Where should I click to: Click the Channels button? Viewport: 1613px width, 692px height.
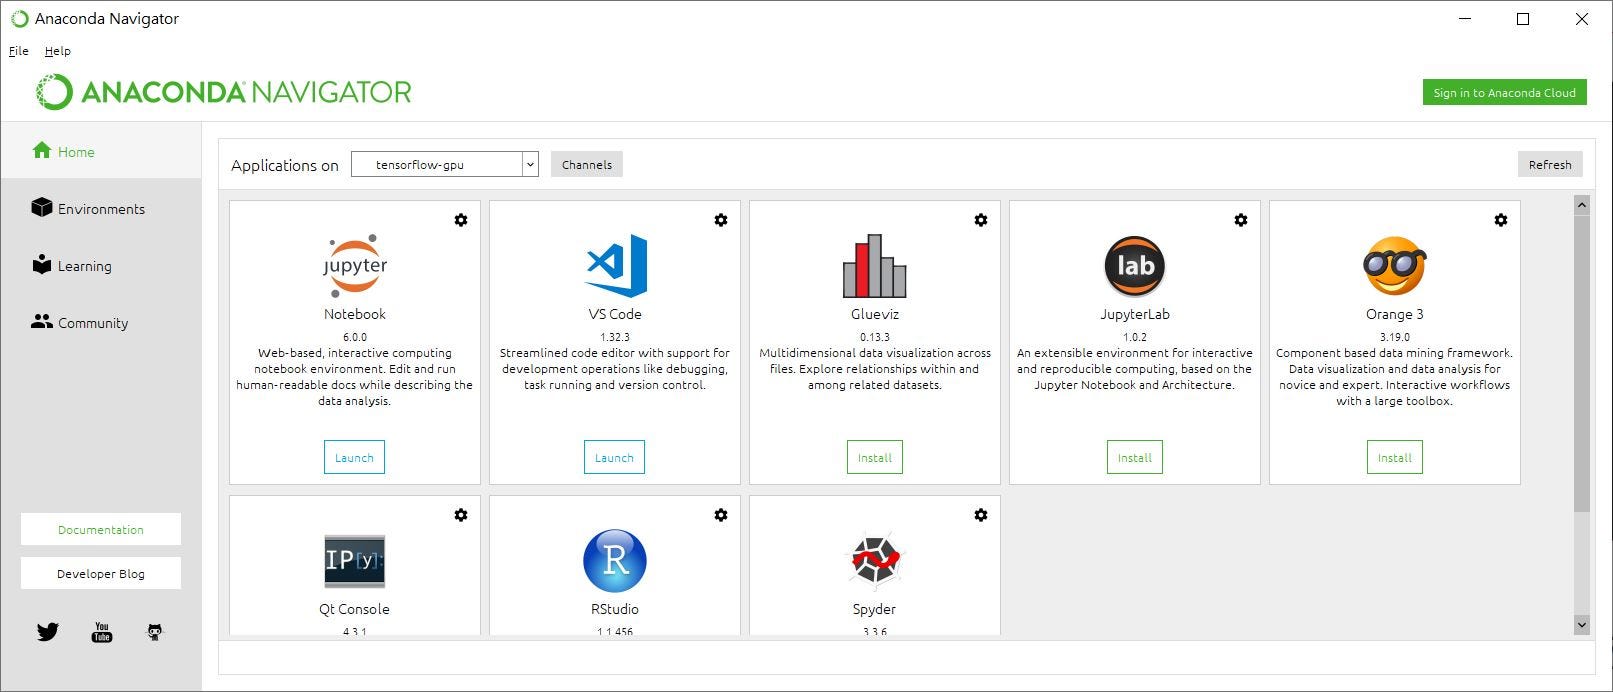point(587,165)
